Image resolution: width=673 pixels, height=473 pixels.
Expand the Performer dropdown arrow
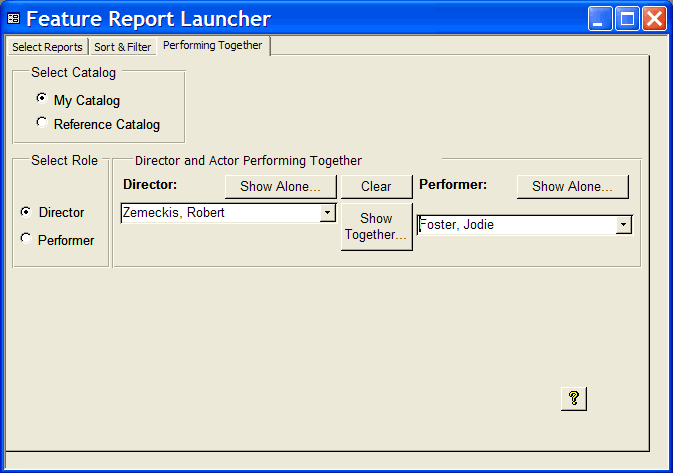pos(623,225)
